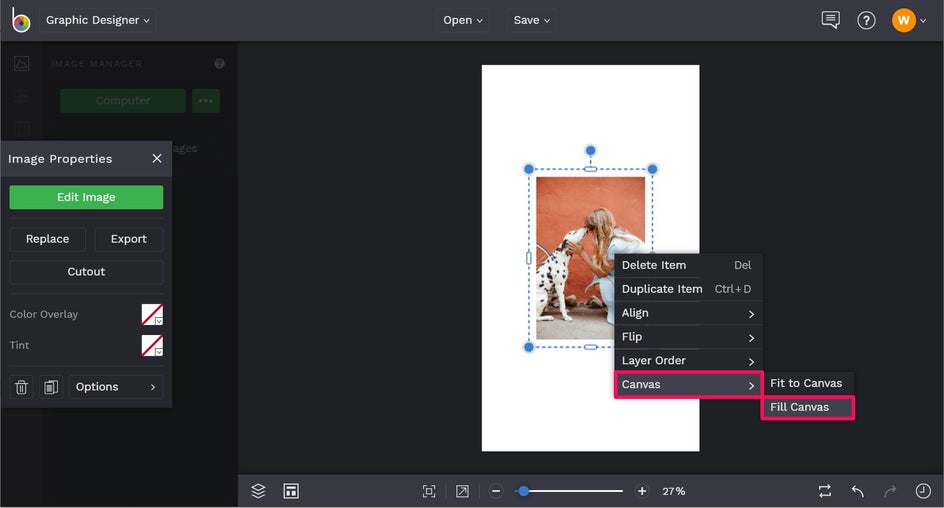
Task: Open the Graphic Designer dropdown
Action: tap(98, 20)
